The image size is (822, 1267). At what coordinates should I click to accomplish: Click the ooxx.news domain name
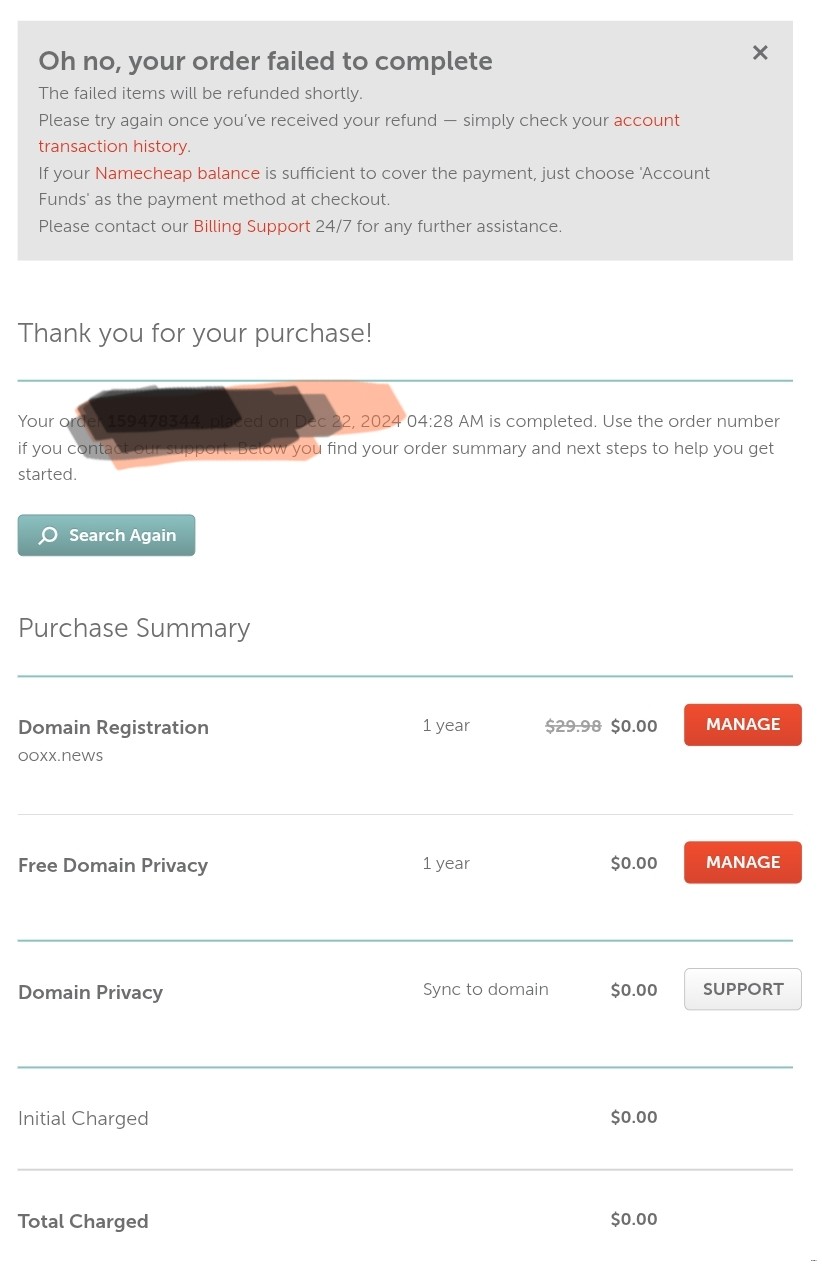[61, 756]
